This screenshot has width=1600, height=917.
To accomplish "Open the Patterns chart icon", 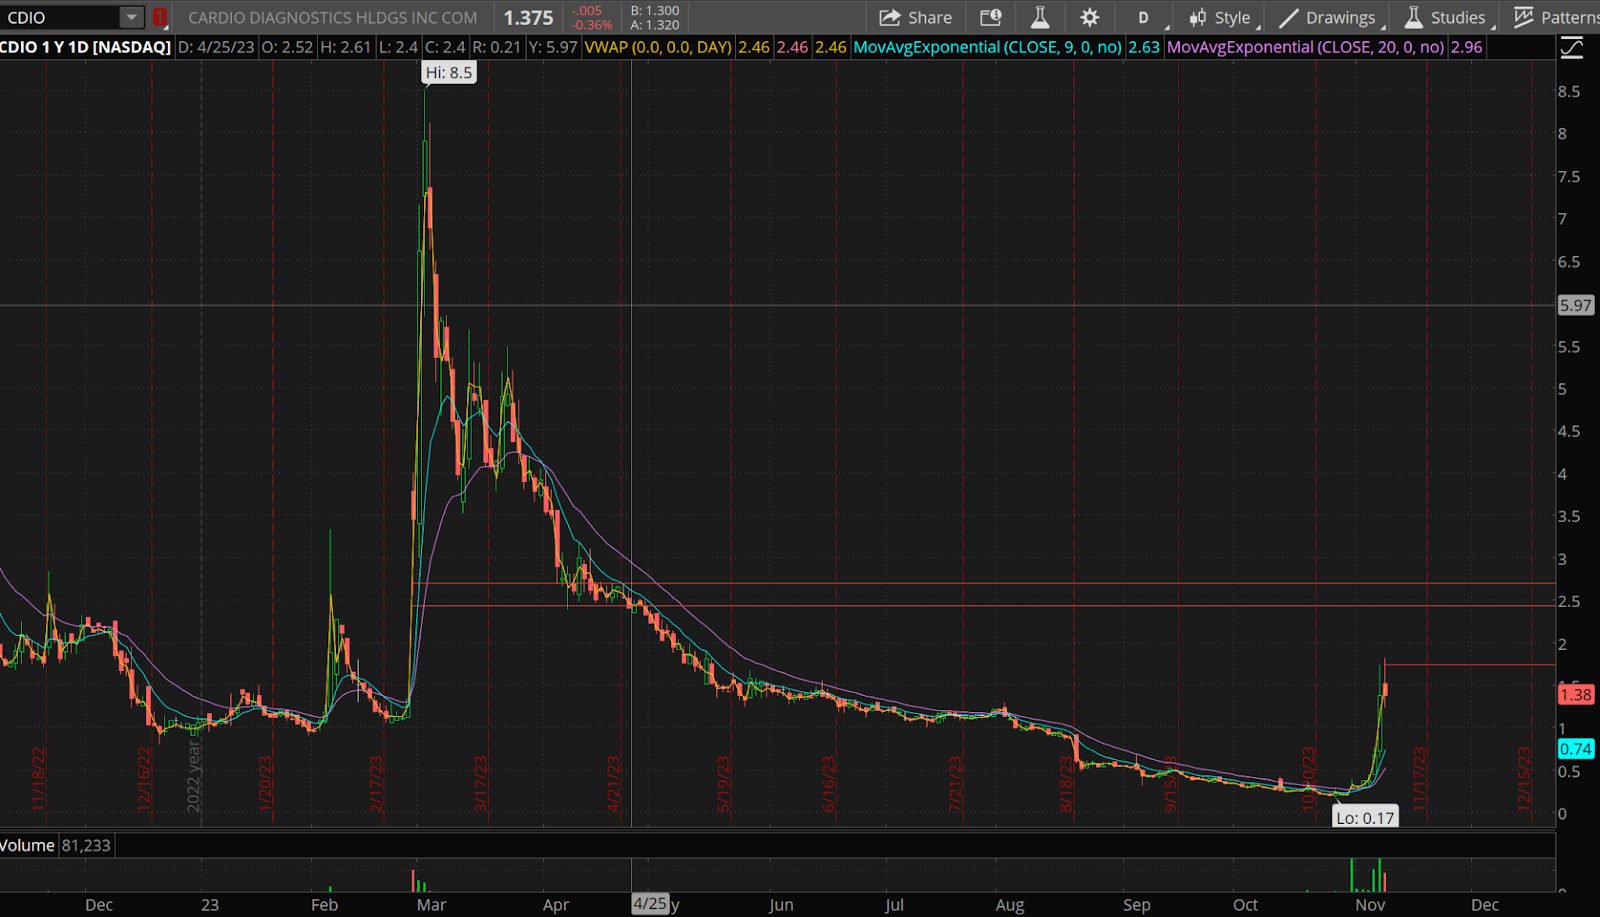I will [x=1556, y=17].
